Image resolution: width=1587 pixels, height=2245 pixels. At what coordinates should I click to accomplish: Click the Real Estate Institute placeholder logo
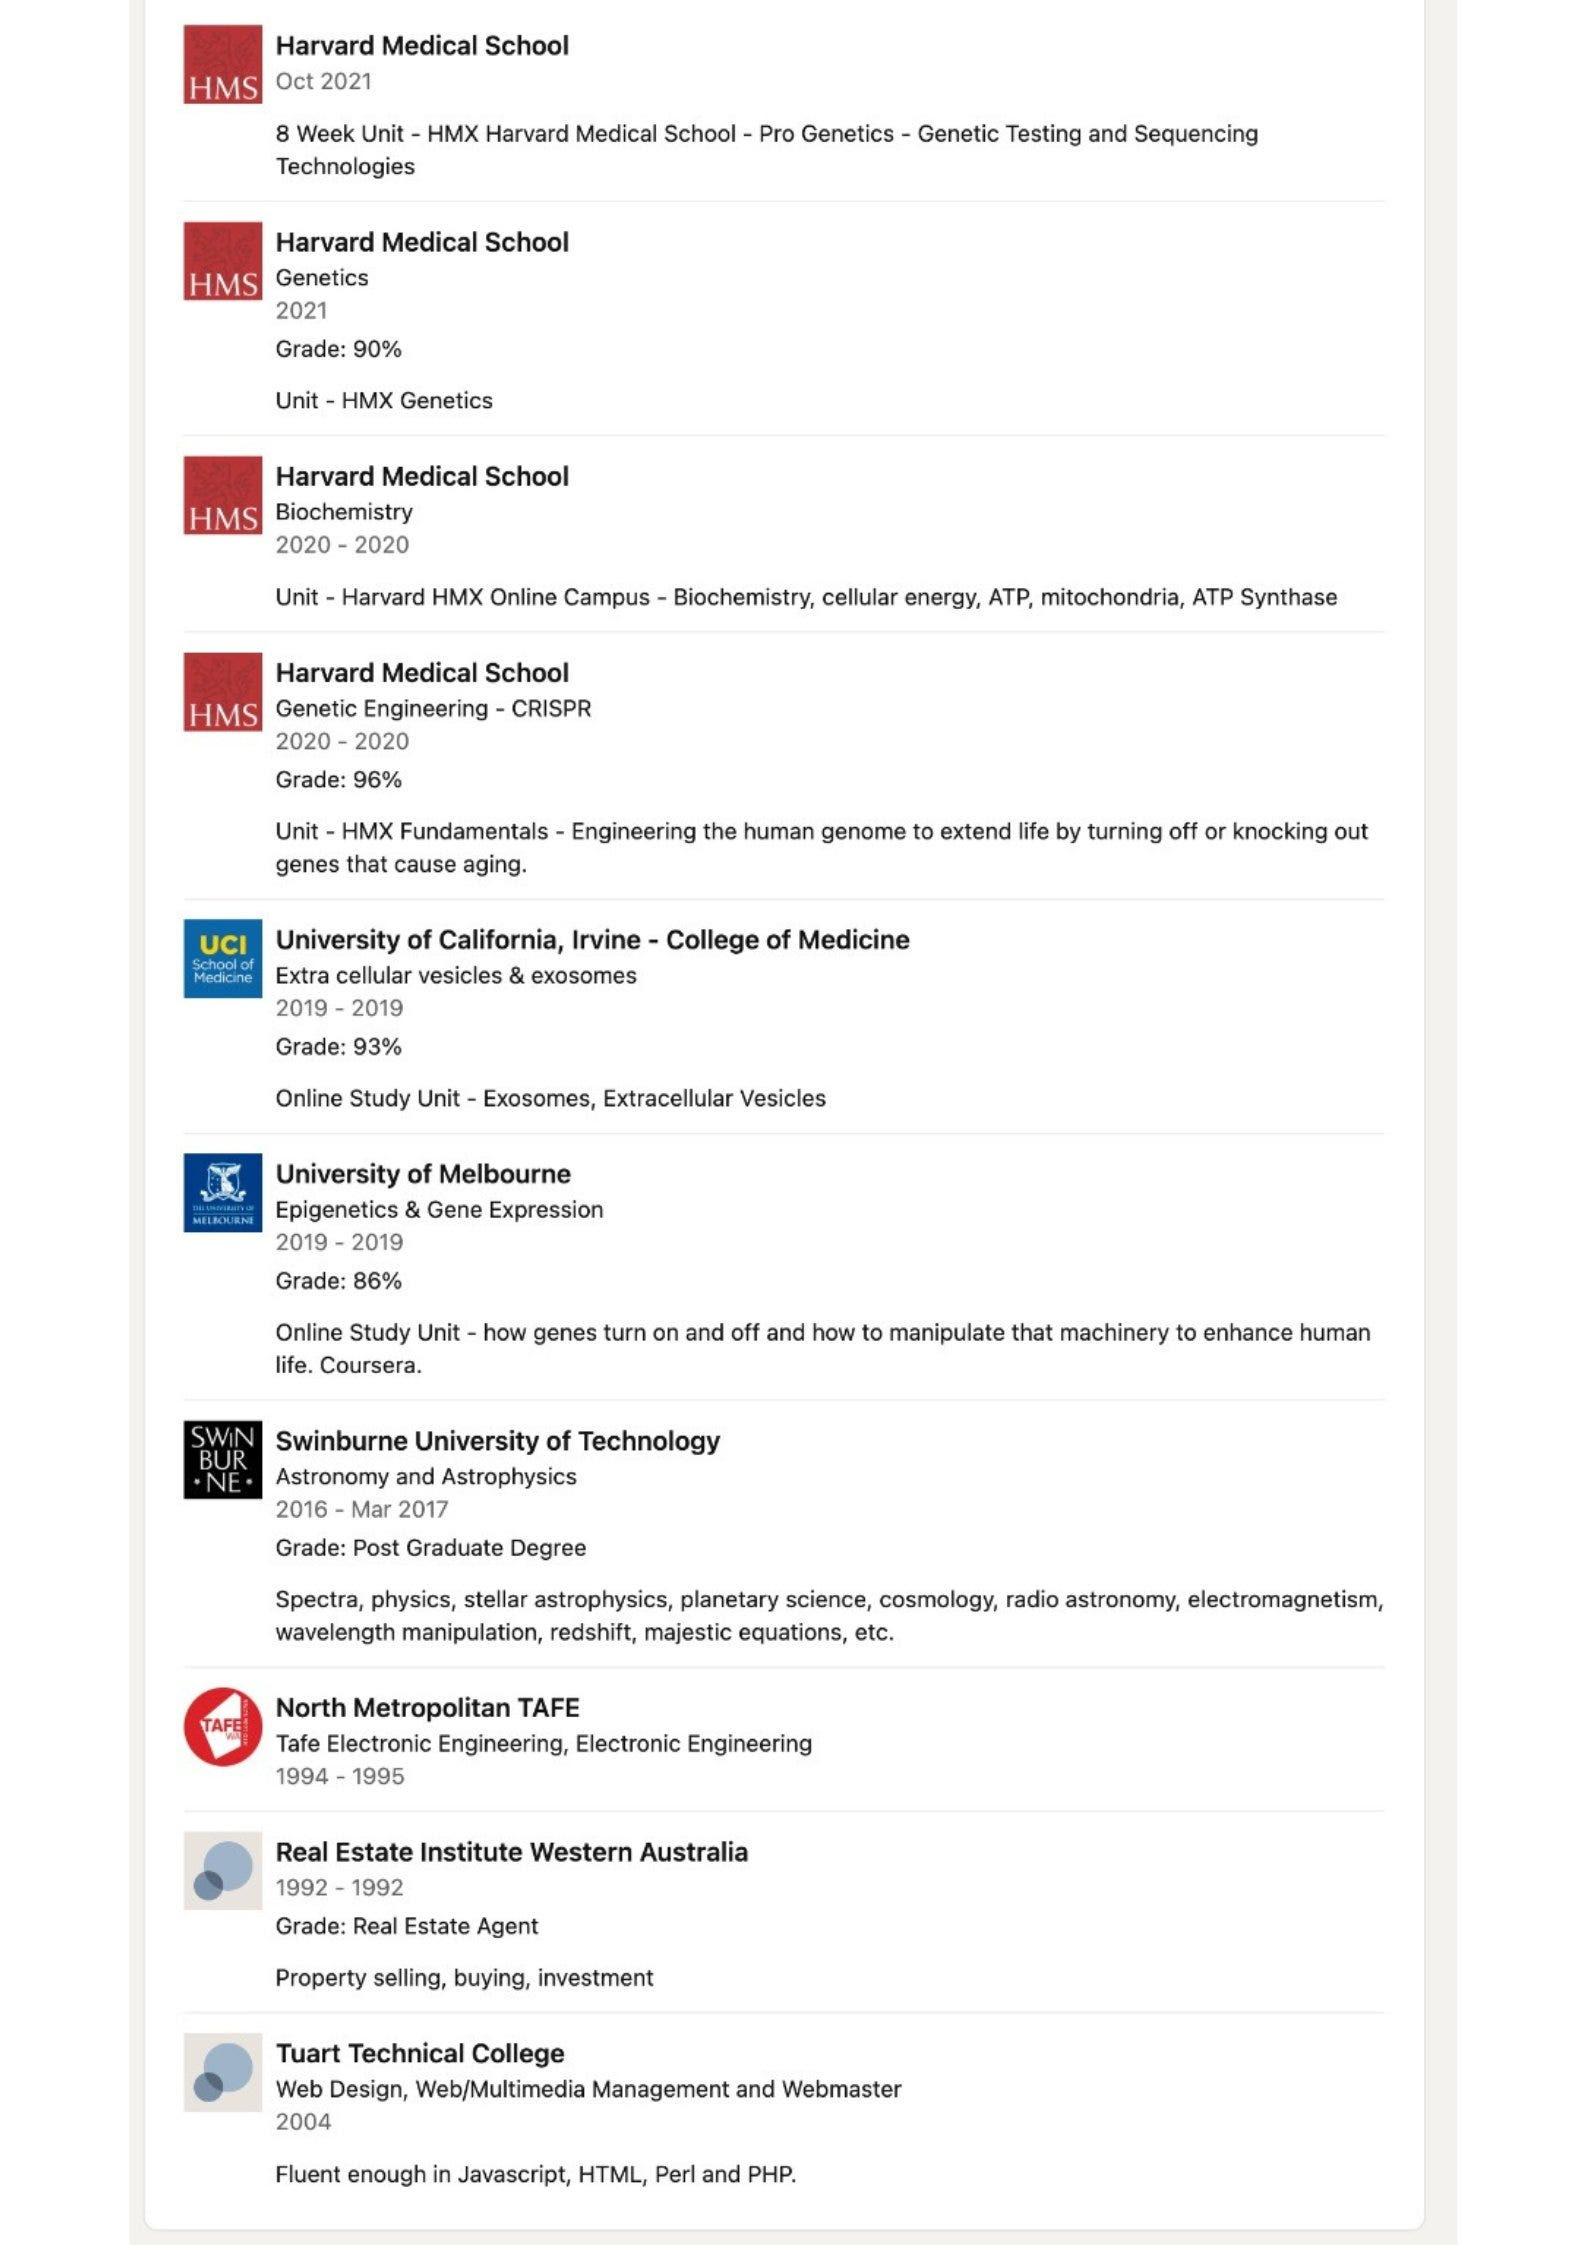[x=222, y=1870]
